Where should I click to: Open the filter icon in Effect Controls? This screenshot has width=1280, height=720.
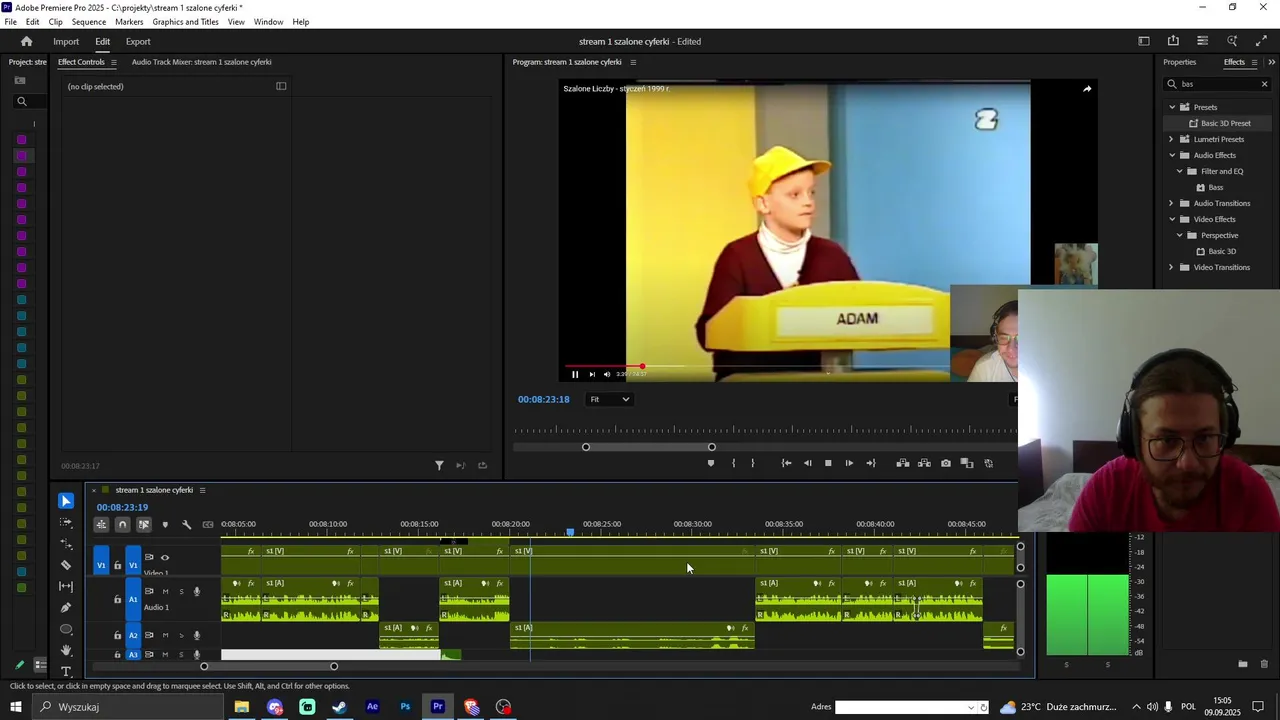[439, 465]
